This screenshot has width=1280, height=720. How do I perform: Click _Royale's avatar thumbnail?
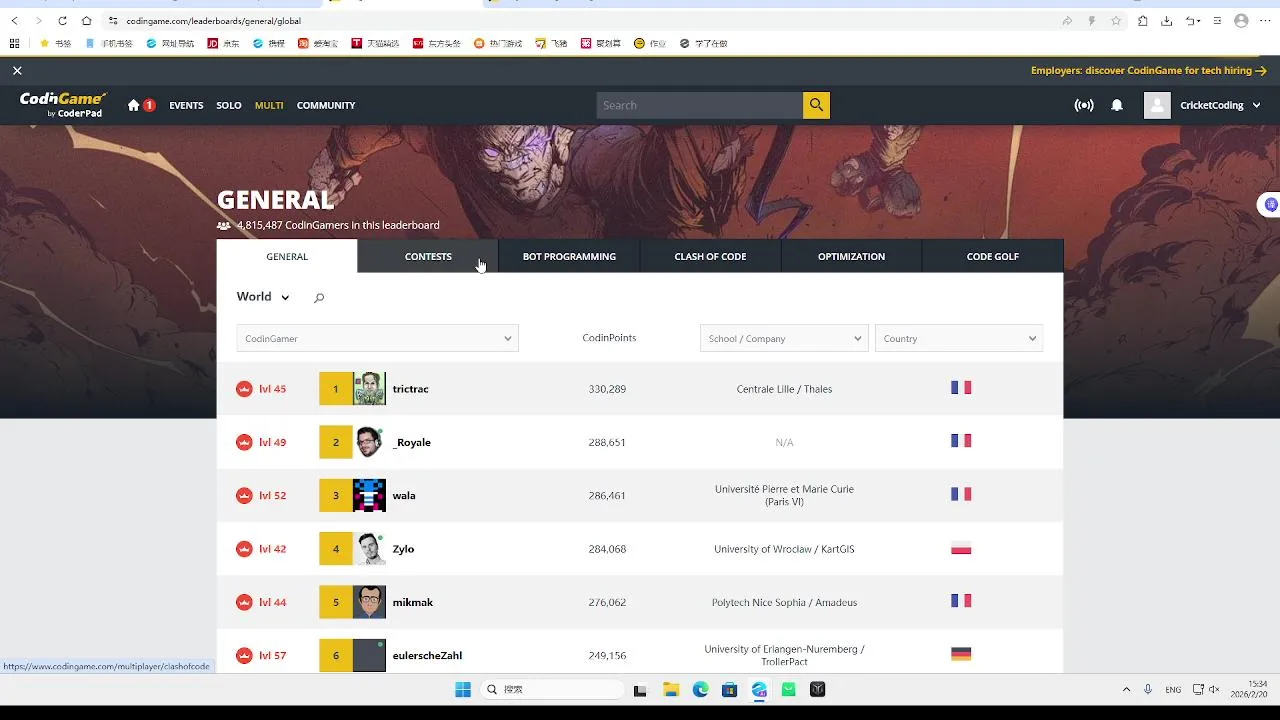tap(369, 442)
